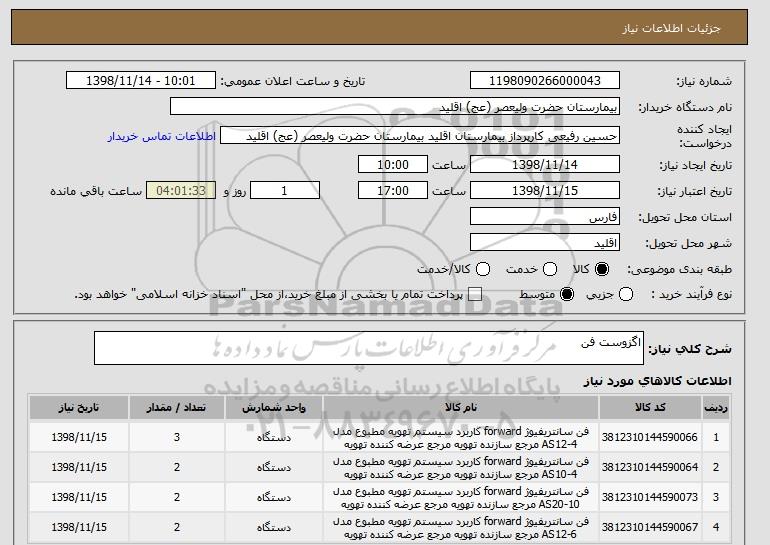The image size is (770, 545).
Task: Click announcement date field 1398/11/14 - 10:01
Action: click(x=141, y=81)
